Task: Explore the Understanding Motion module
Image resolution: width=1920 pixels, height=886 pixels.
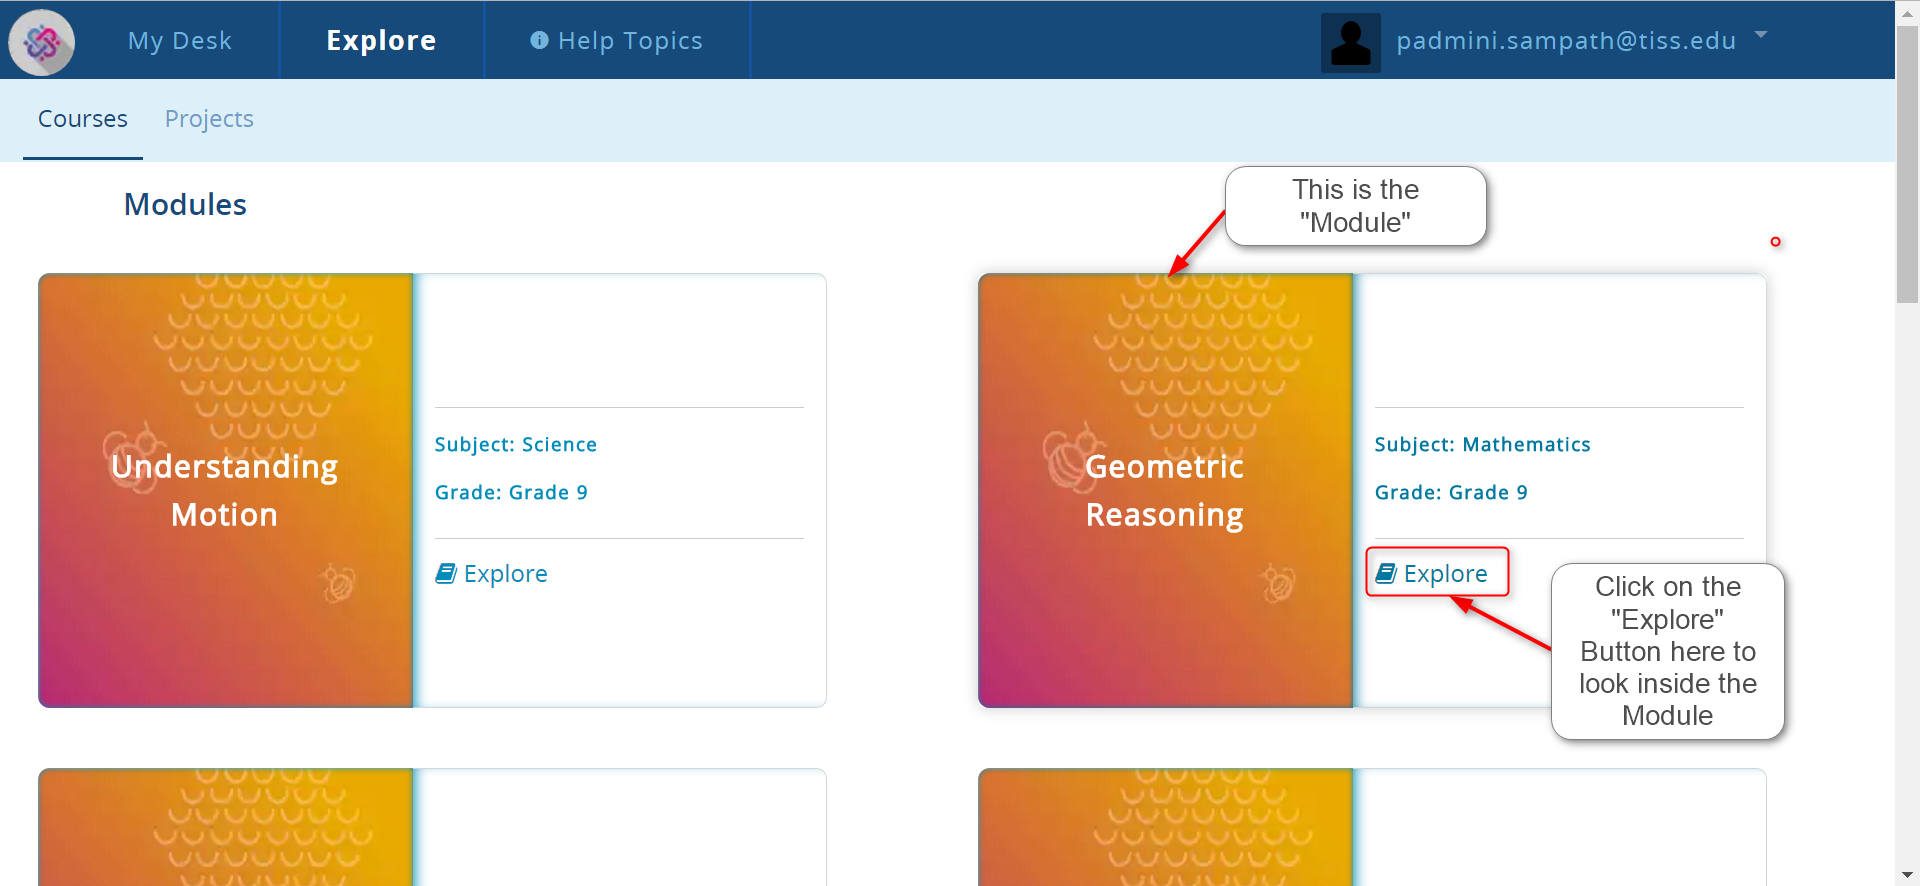Action: pos(505,574)
